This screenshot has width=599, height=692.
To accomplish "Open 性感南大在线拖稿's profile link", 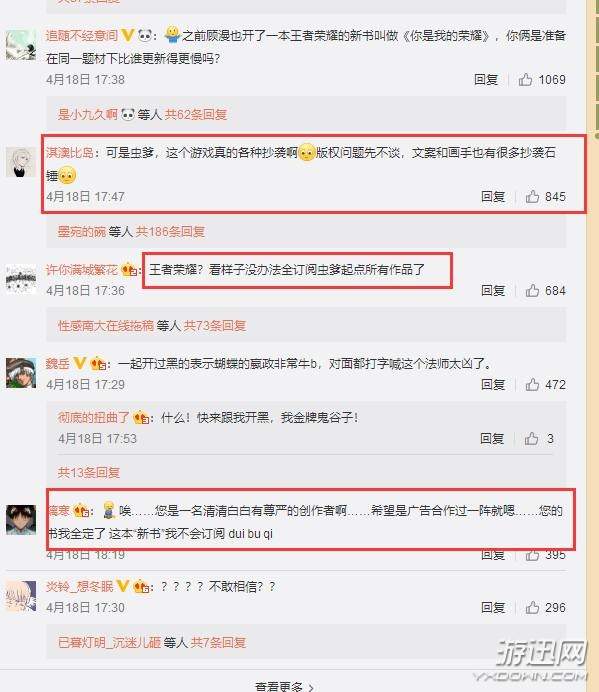I will pyautogui.click(x=105, y=326).
